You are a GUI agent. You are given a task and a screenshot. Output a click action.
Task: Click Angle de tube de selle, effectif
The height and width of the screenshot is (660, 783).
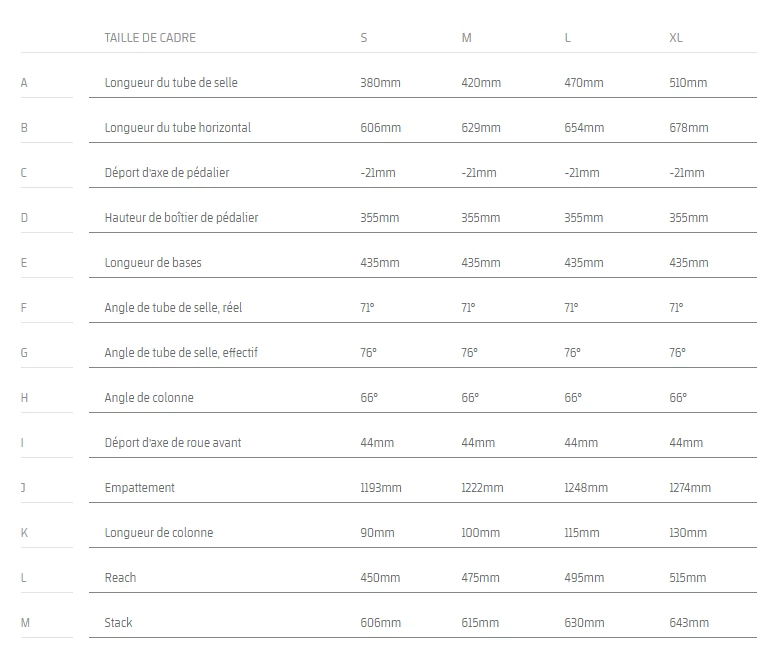point(181,353)
